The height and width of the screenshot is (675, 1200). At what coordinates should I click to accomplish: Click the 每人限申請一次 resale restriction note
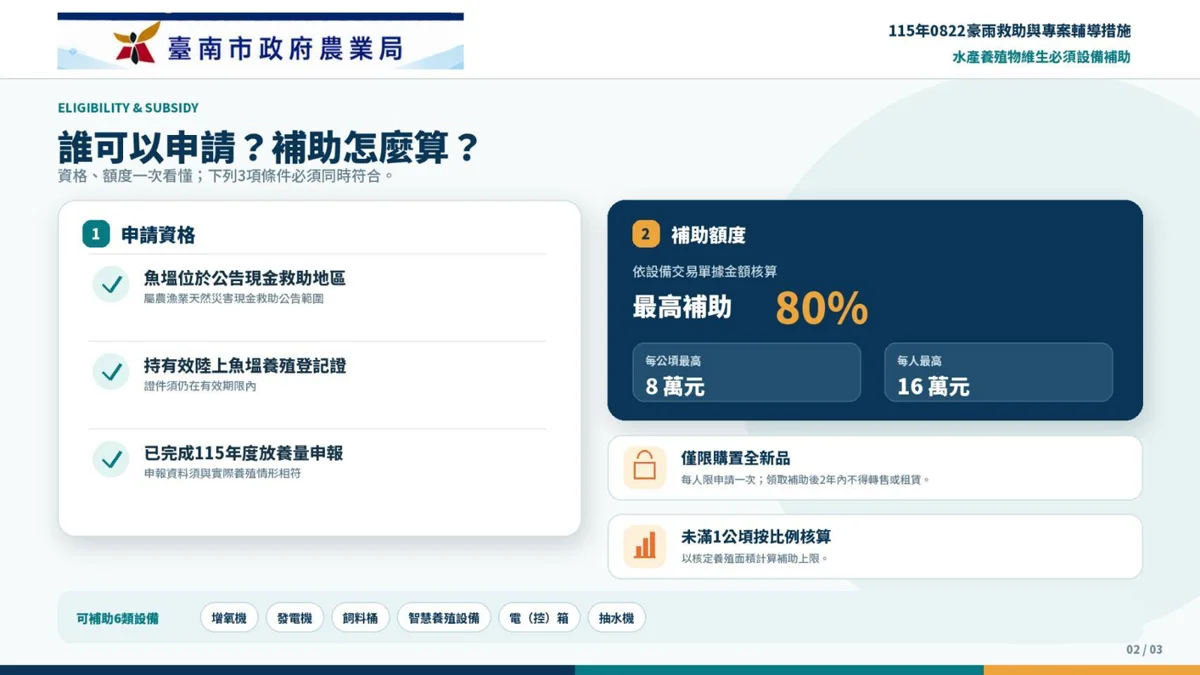(806, 480)
